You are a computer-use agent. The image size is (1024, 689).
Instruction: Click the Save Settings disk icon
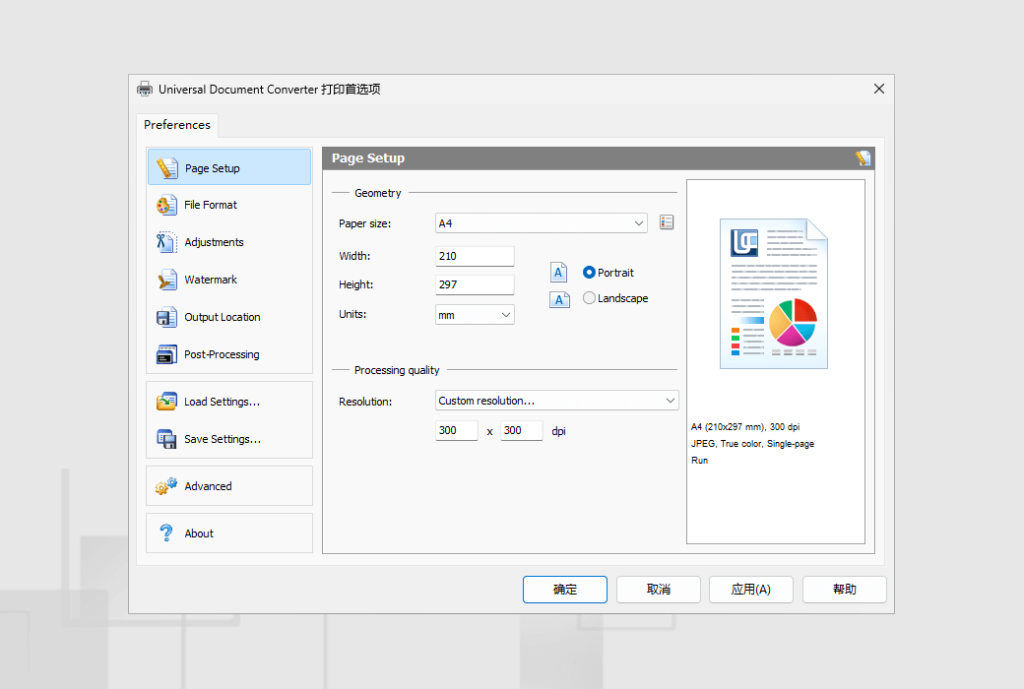click(167, 439)
